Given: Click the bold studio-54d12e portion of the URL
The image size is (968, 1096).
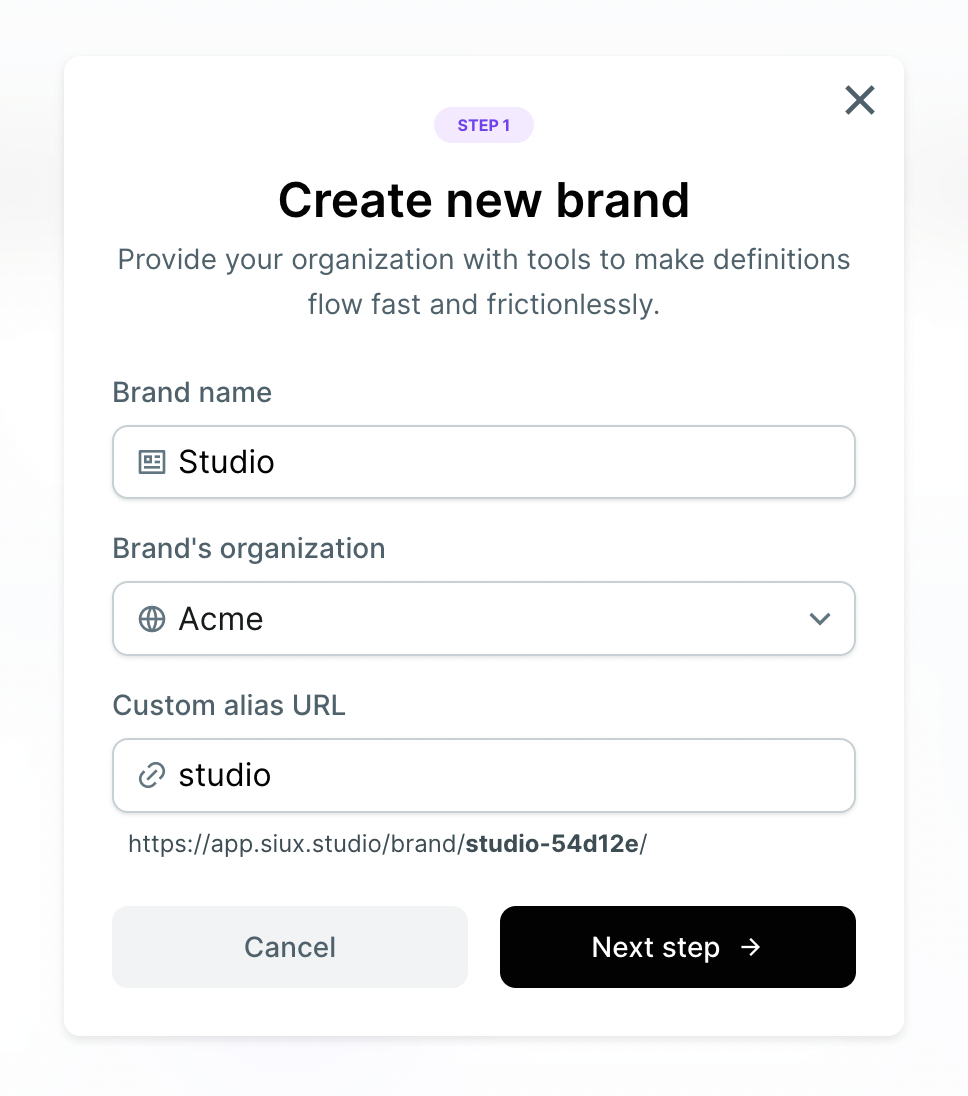Looking at the screenshot, I should [x=552, y=844].
